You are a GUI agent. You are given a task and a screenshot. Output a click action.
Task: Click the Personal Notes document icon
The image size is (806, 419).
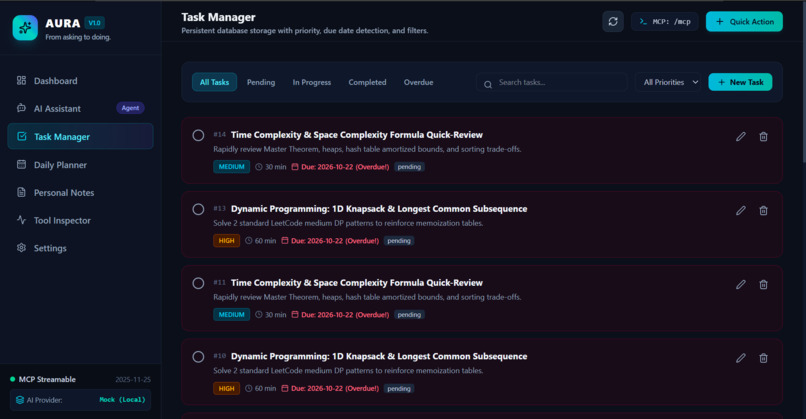click(x=21, y=192)
